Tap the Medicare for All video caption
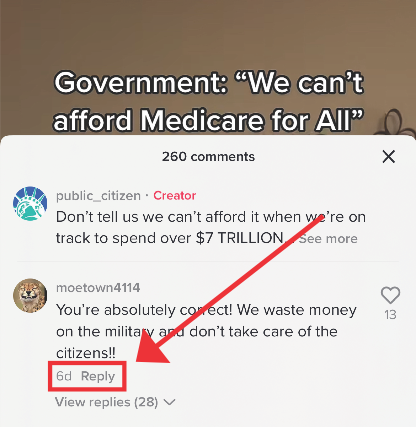Viewport: 416px width, 428px height. point(209,101)
